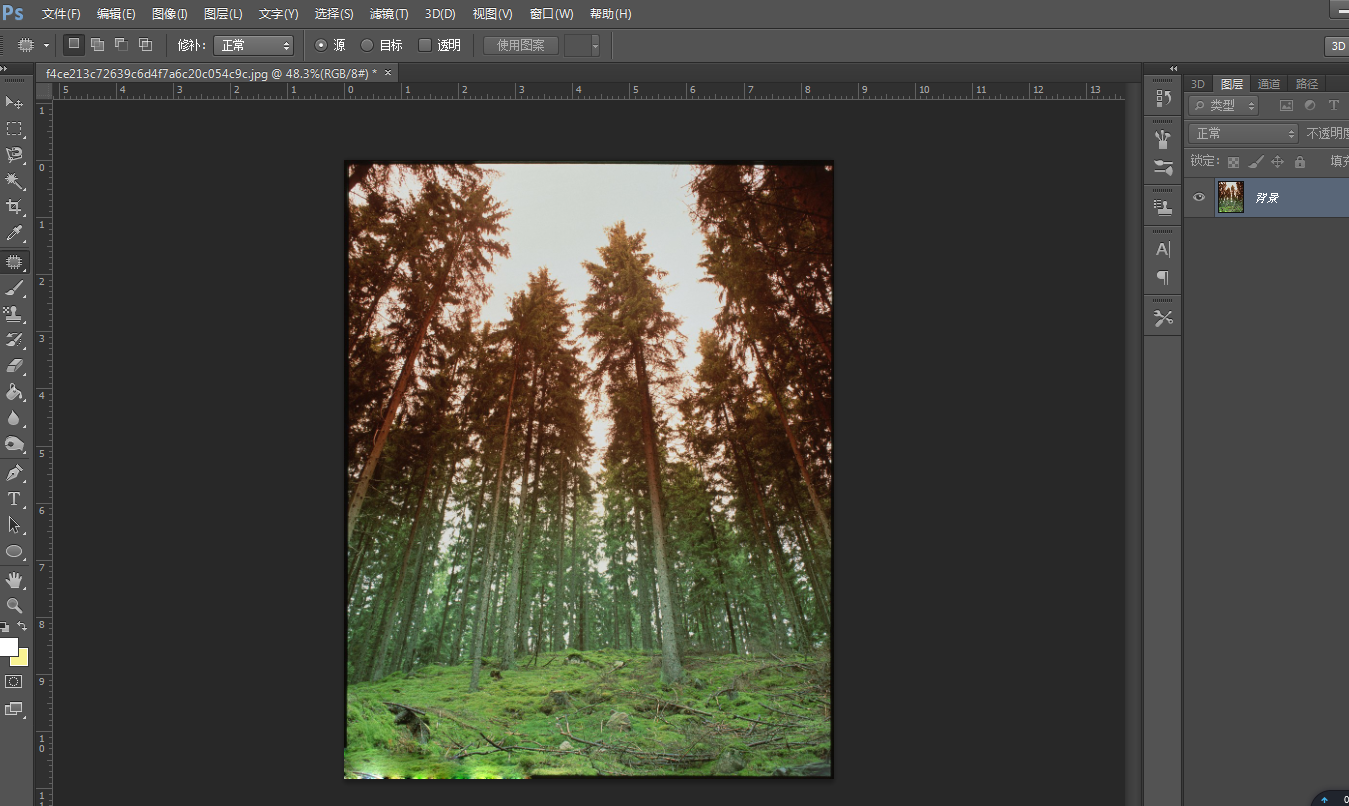The height and width of the screenshot is (806, 1349).
Task: Open the layer blend mode 正常 dropdown
Action: (x=1243, y=133)
